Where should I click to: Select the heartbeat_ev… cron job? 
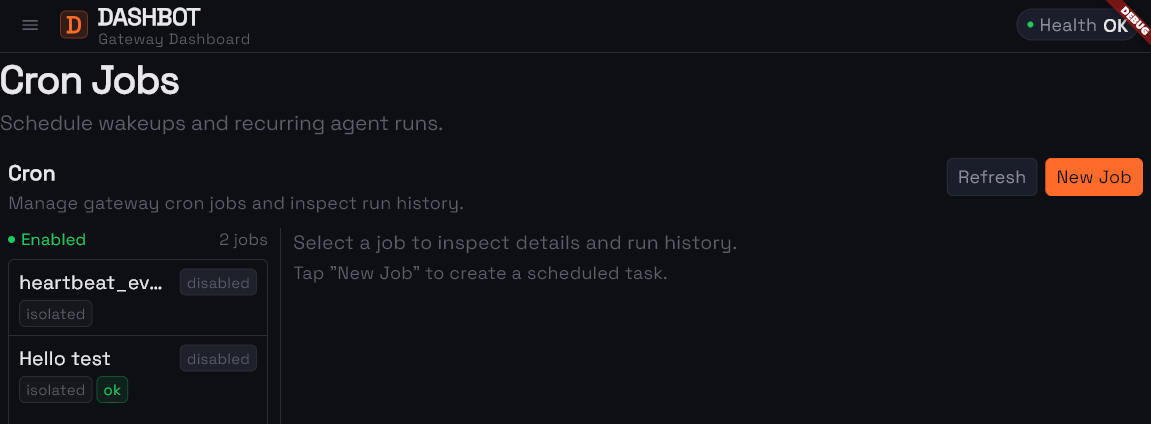pyautogui.click(x=91, y=283)
